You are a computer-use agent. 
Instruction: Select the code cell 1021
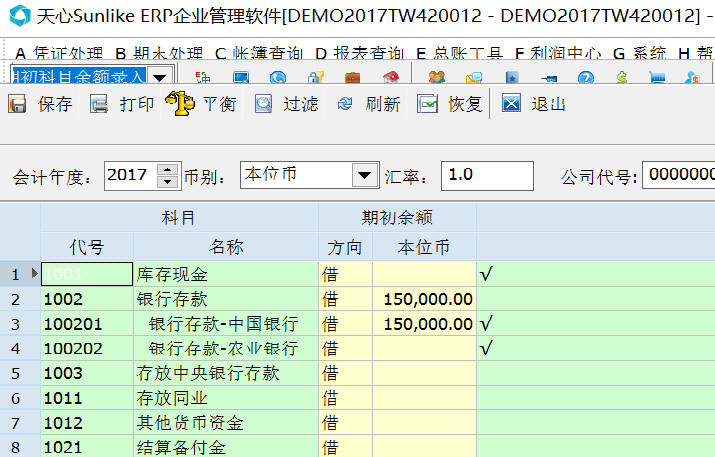pyautogui.click(x=87, y=447)
